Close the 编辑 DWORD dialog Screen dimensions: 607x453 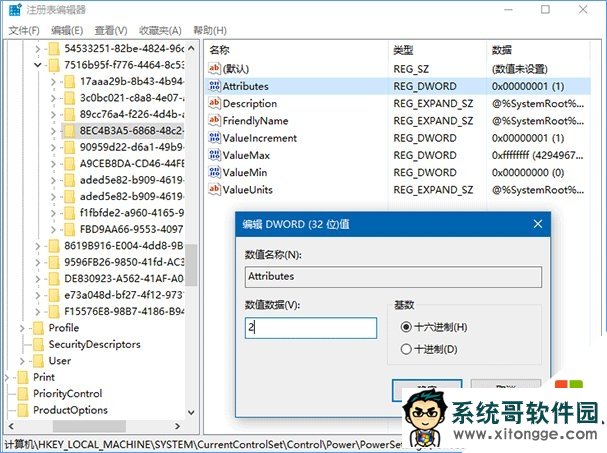point(538,224)
